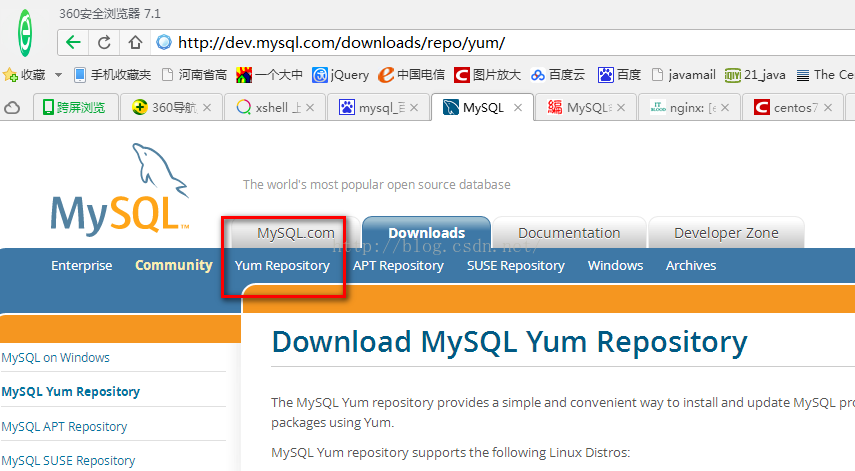
Task: Click Download MySQL Yum Repository heading
Action: pos(509,342)
